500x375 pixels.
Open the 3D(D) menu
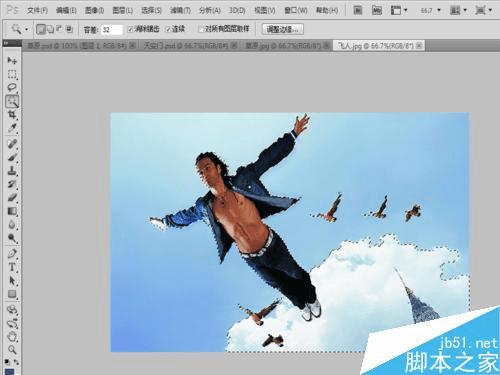[237, 10]
